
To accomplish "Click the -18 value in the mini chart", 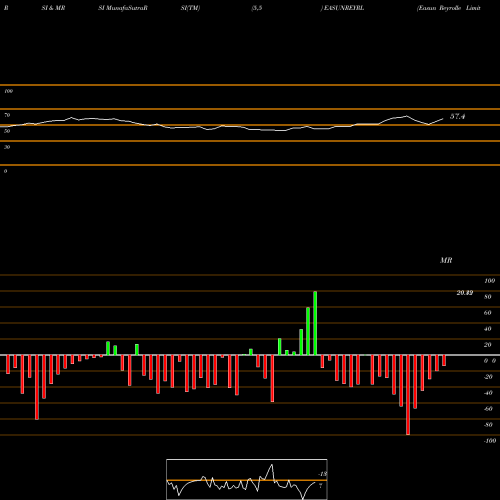I will tap(323, 474).
